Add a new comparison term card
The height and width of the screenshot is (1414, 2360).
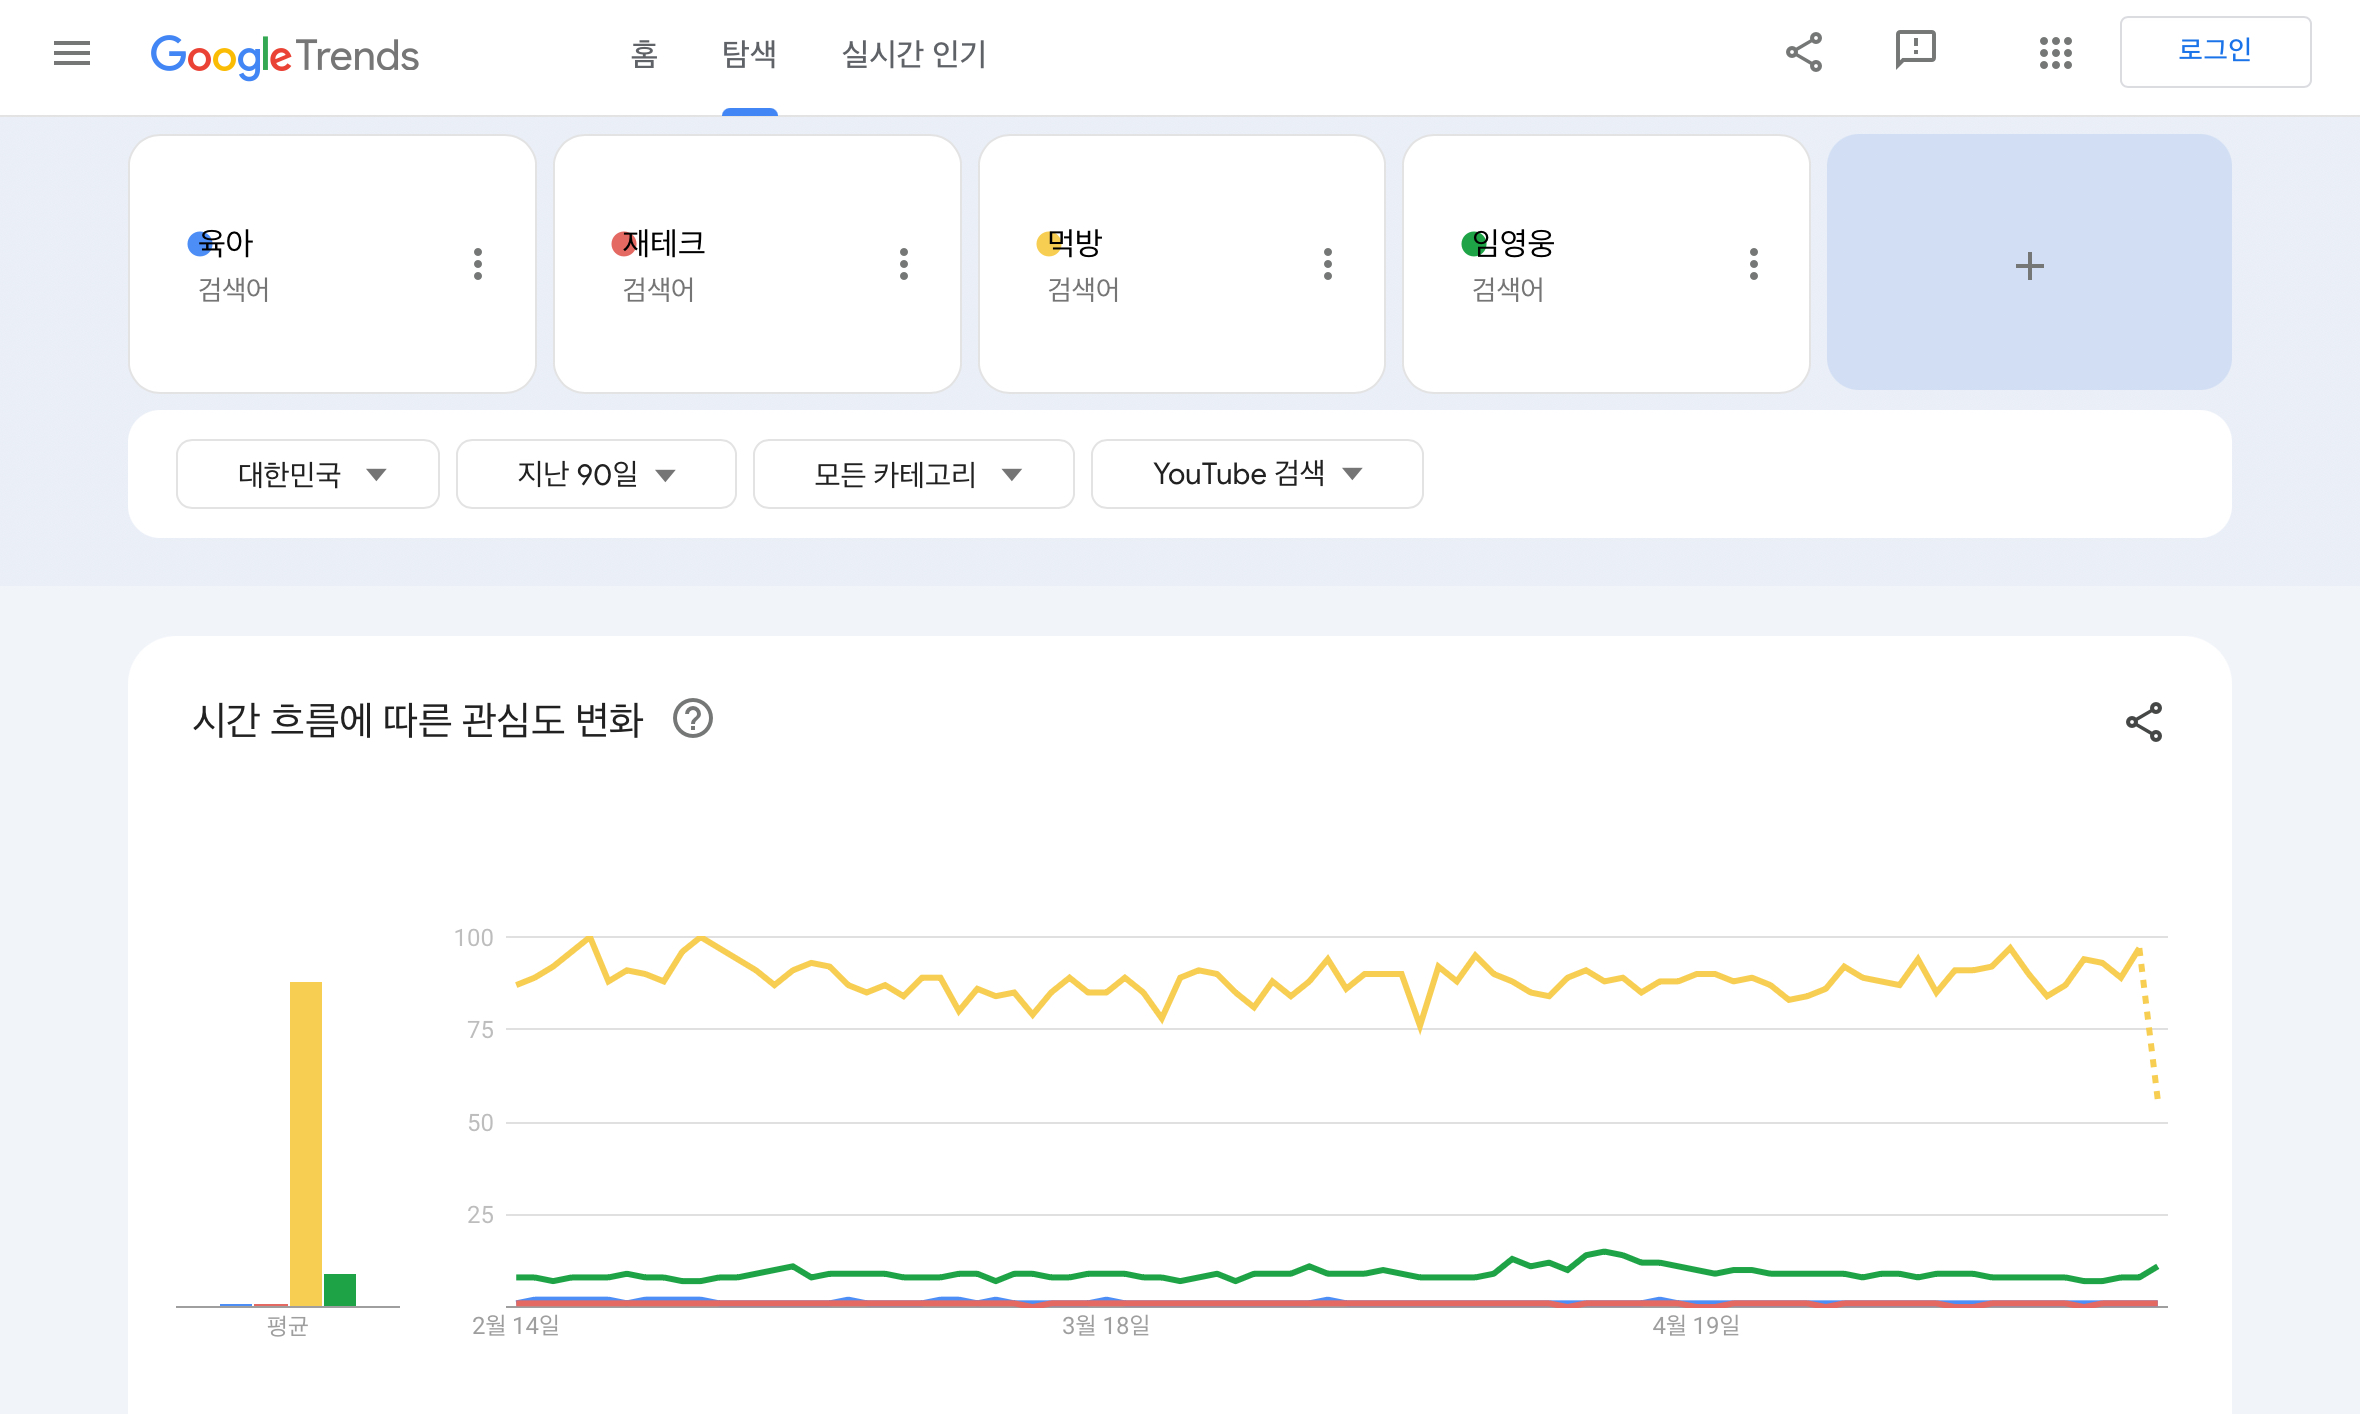tap(2029, 263)
